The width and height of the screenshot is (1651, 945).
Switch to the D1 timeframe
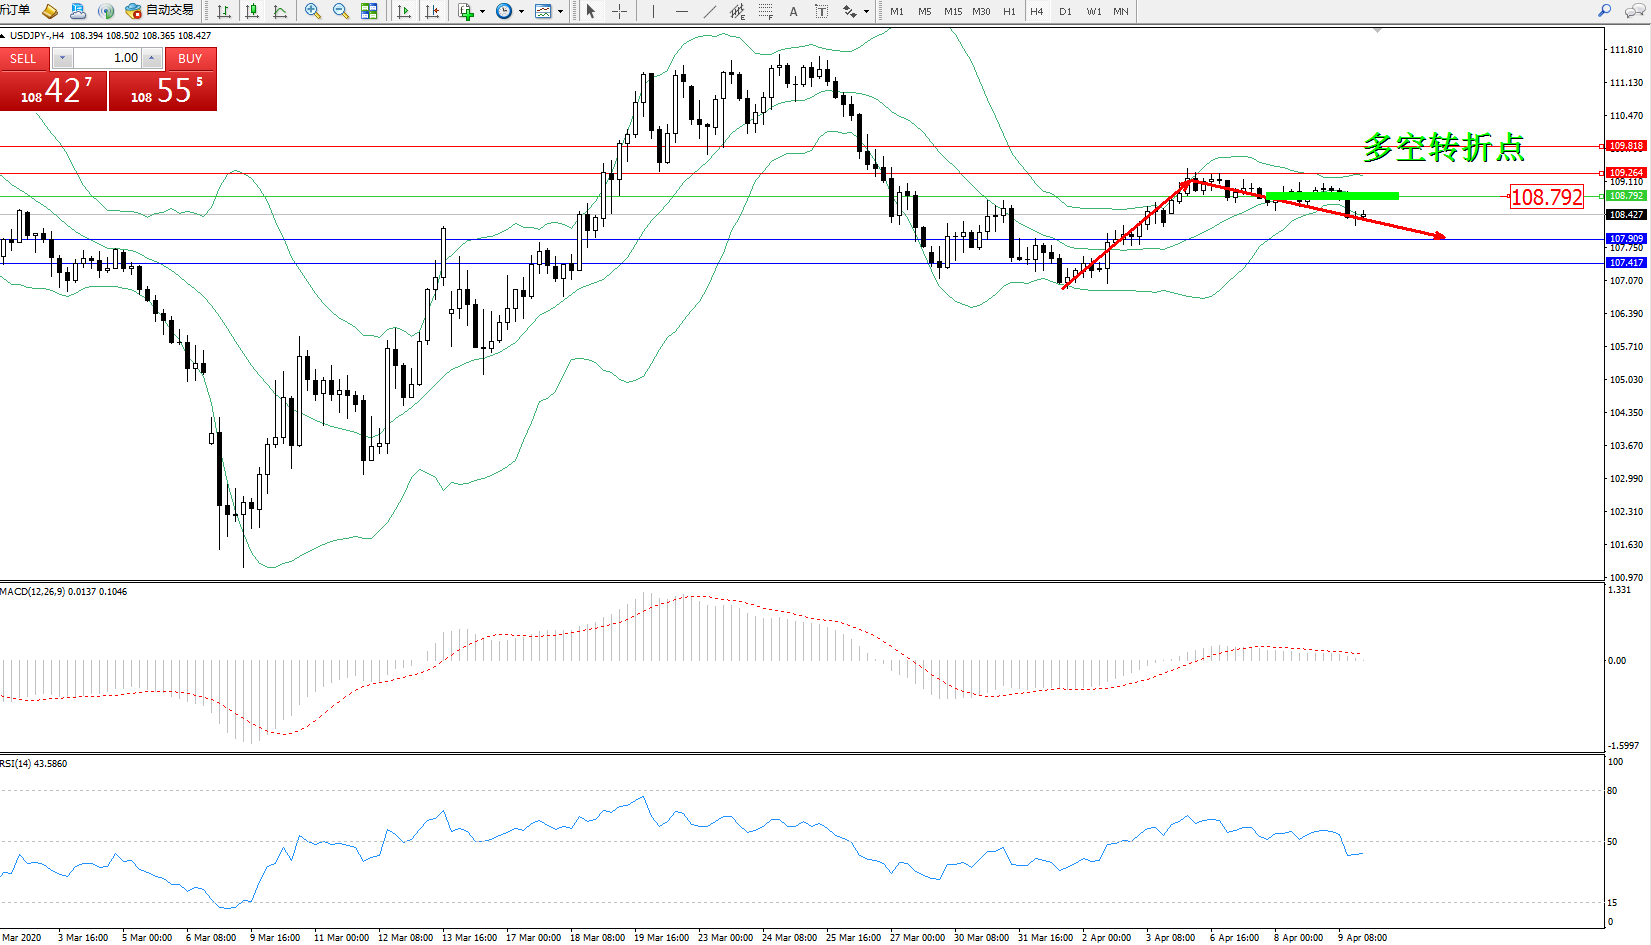tap(1065, 11)
